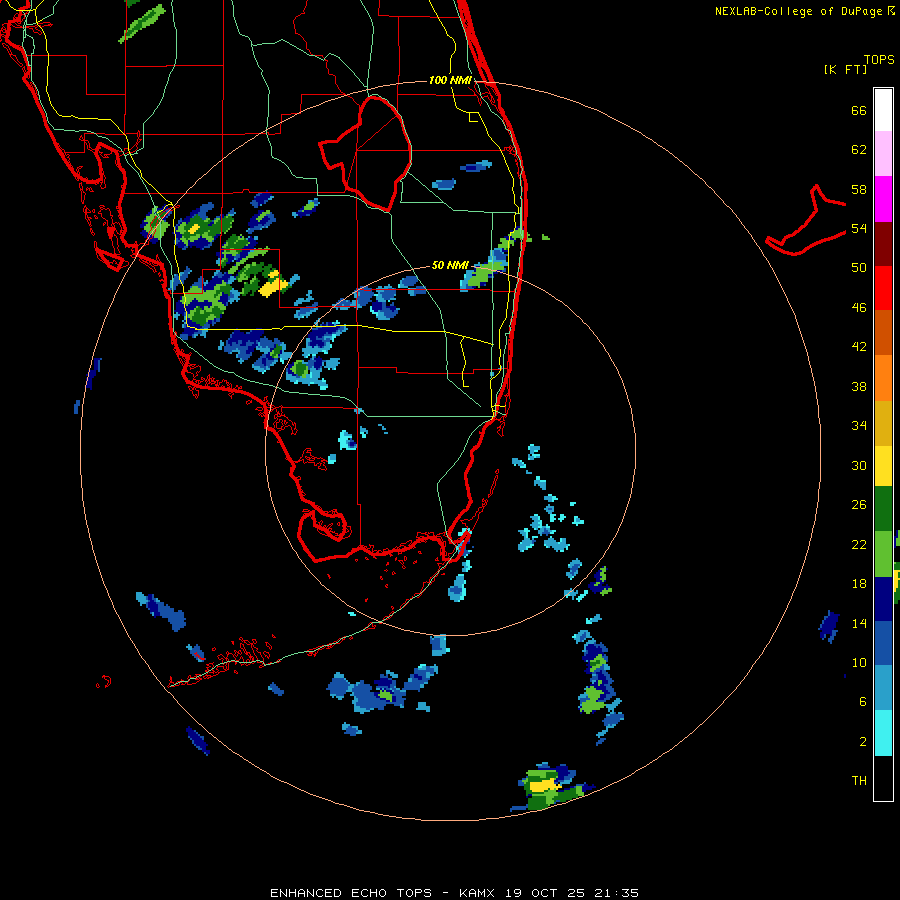The height and width of the screenshot is (900, 900).
Task: Select the medium blue legend swatch
Action: click(x=883, y=643)
